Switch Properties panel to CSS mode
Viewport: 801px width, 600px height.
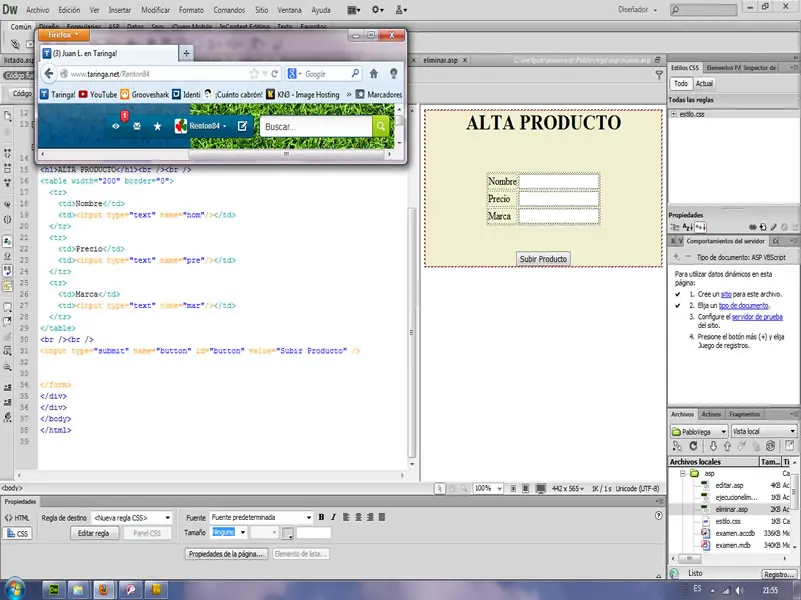(x=17, y=533)
